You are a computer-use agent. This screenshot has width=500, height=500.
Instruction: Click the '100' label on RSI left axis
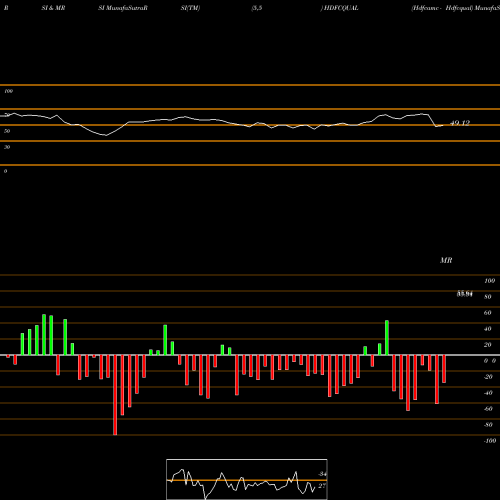8,91
